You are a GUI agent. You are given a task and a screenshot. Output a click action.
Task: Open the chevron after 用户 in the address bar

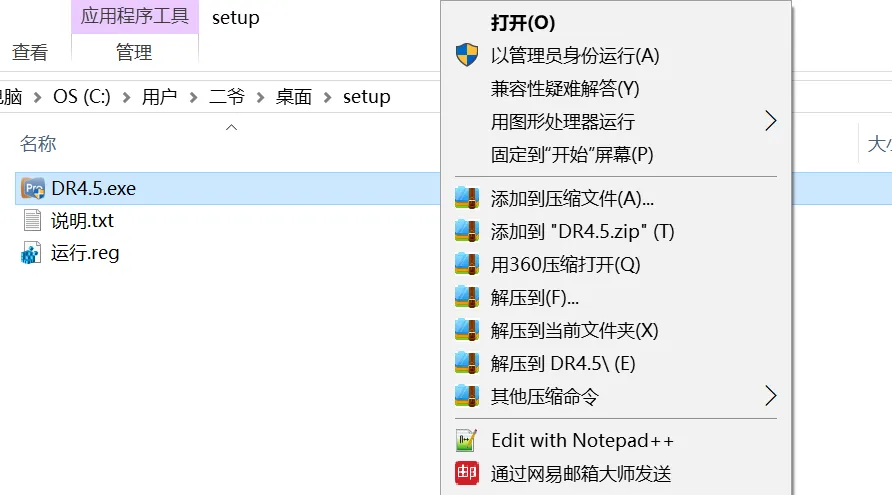(192, 97)
